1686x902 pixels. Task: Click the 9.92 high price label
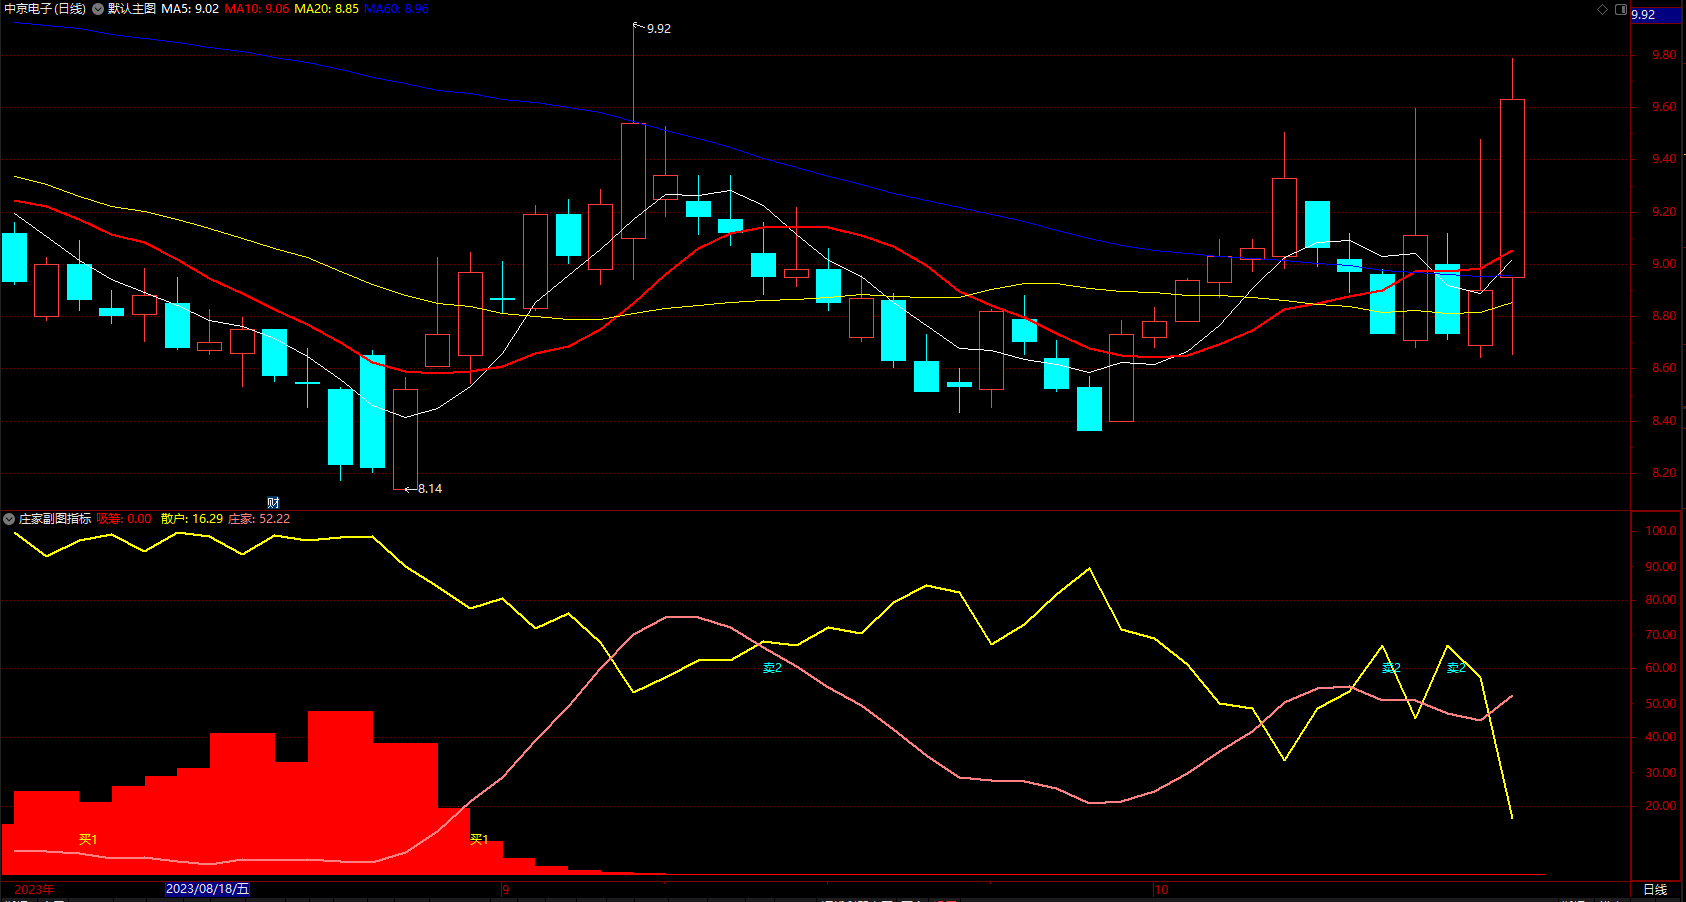[x=659, y=29]
